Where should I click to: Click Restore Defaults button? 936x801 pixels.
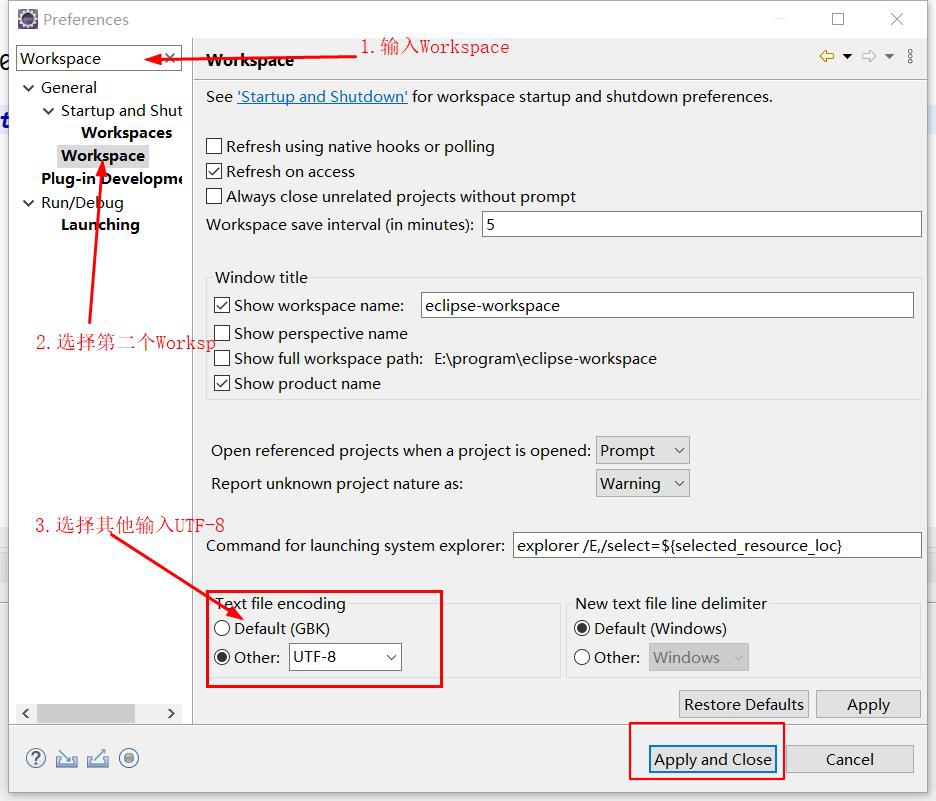click(744, 704)
